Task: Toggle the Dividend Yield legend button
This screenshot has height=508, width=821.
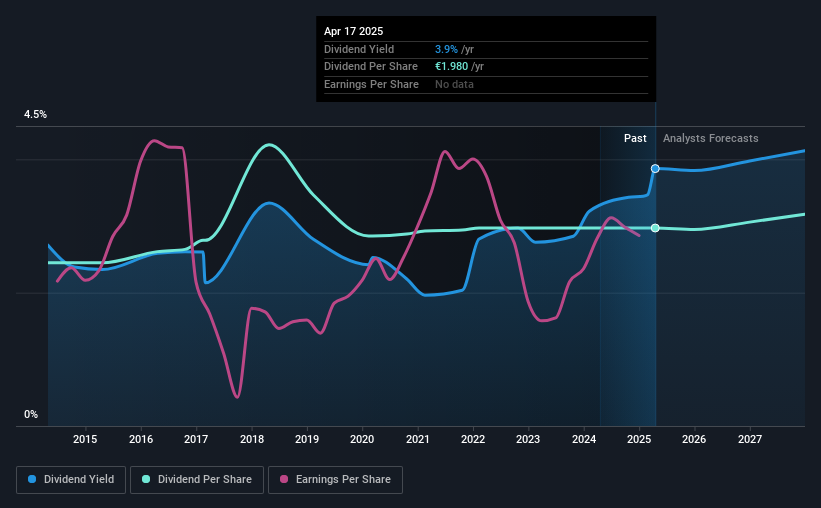Action: (x=71, y=480)
